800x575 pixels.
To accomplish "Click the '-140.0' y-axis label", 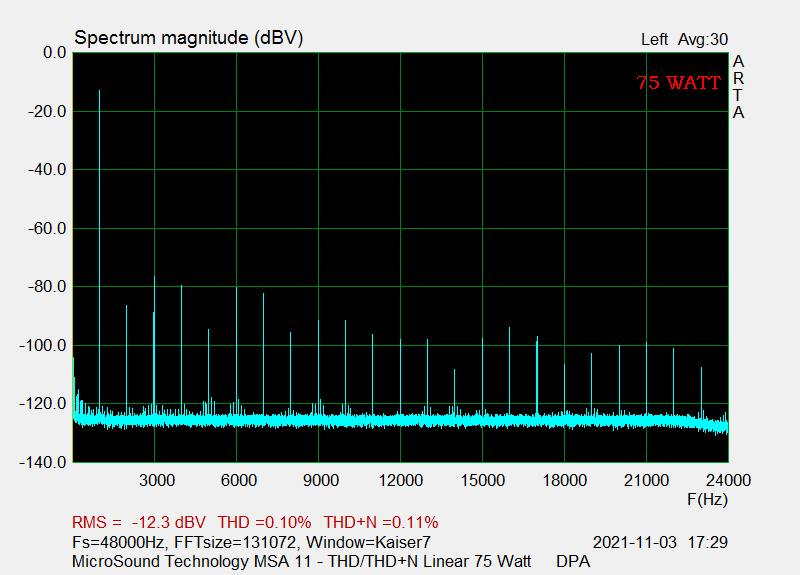I will [43, 462].
